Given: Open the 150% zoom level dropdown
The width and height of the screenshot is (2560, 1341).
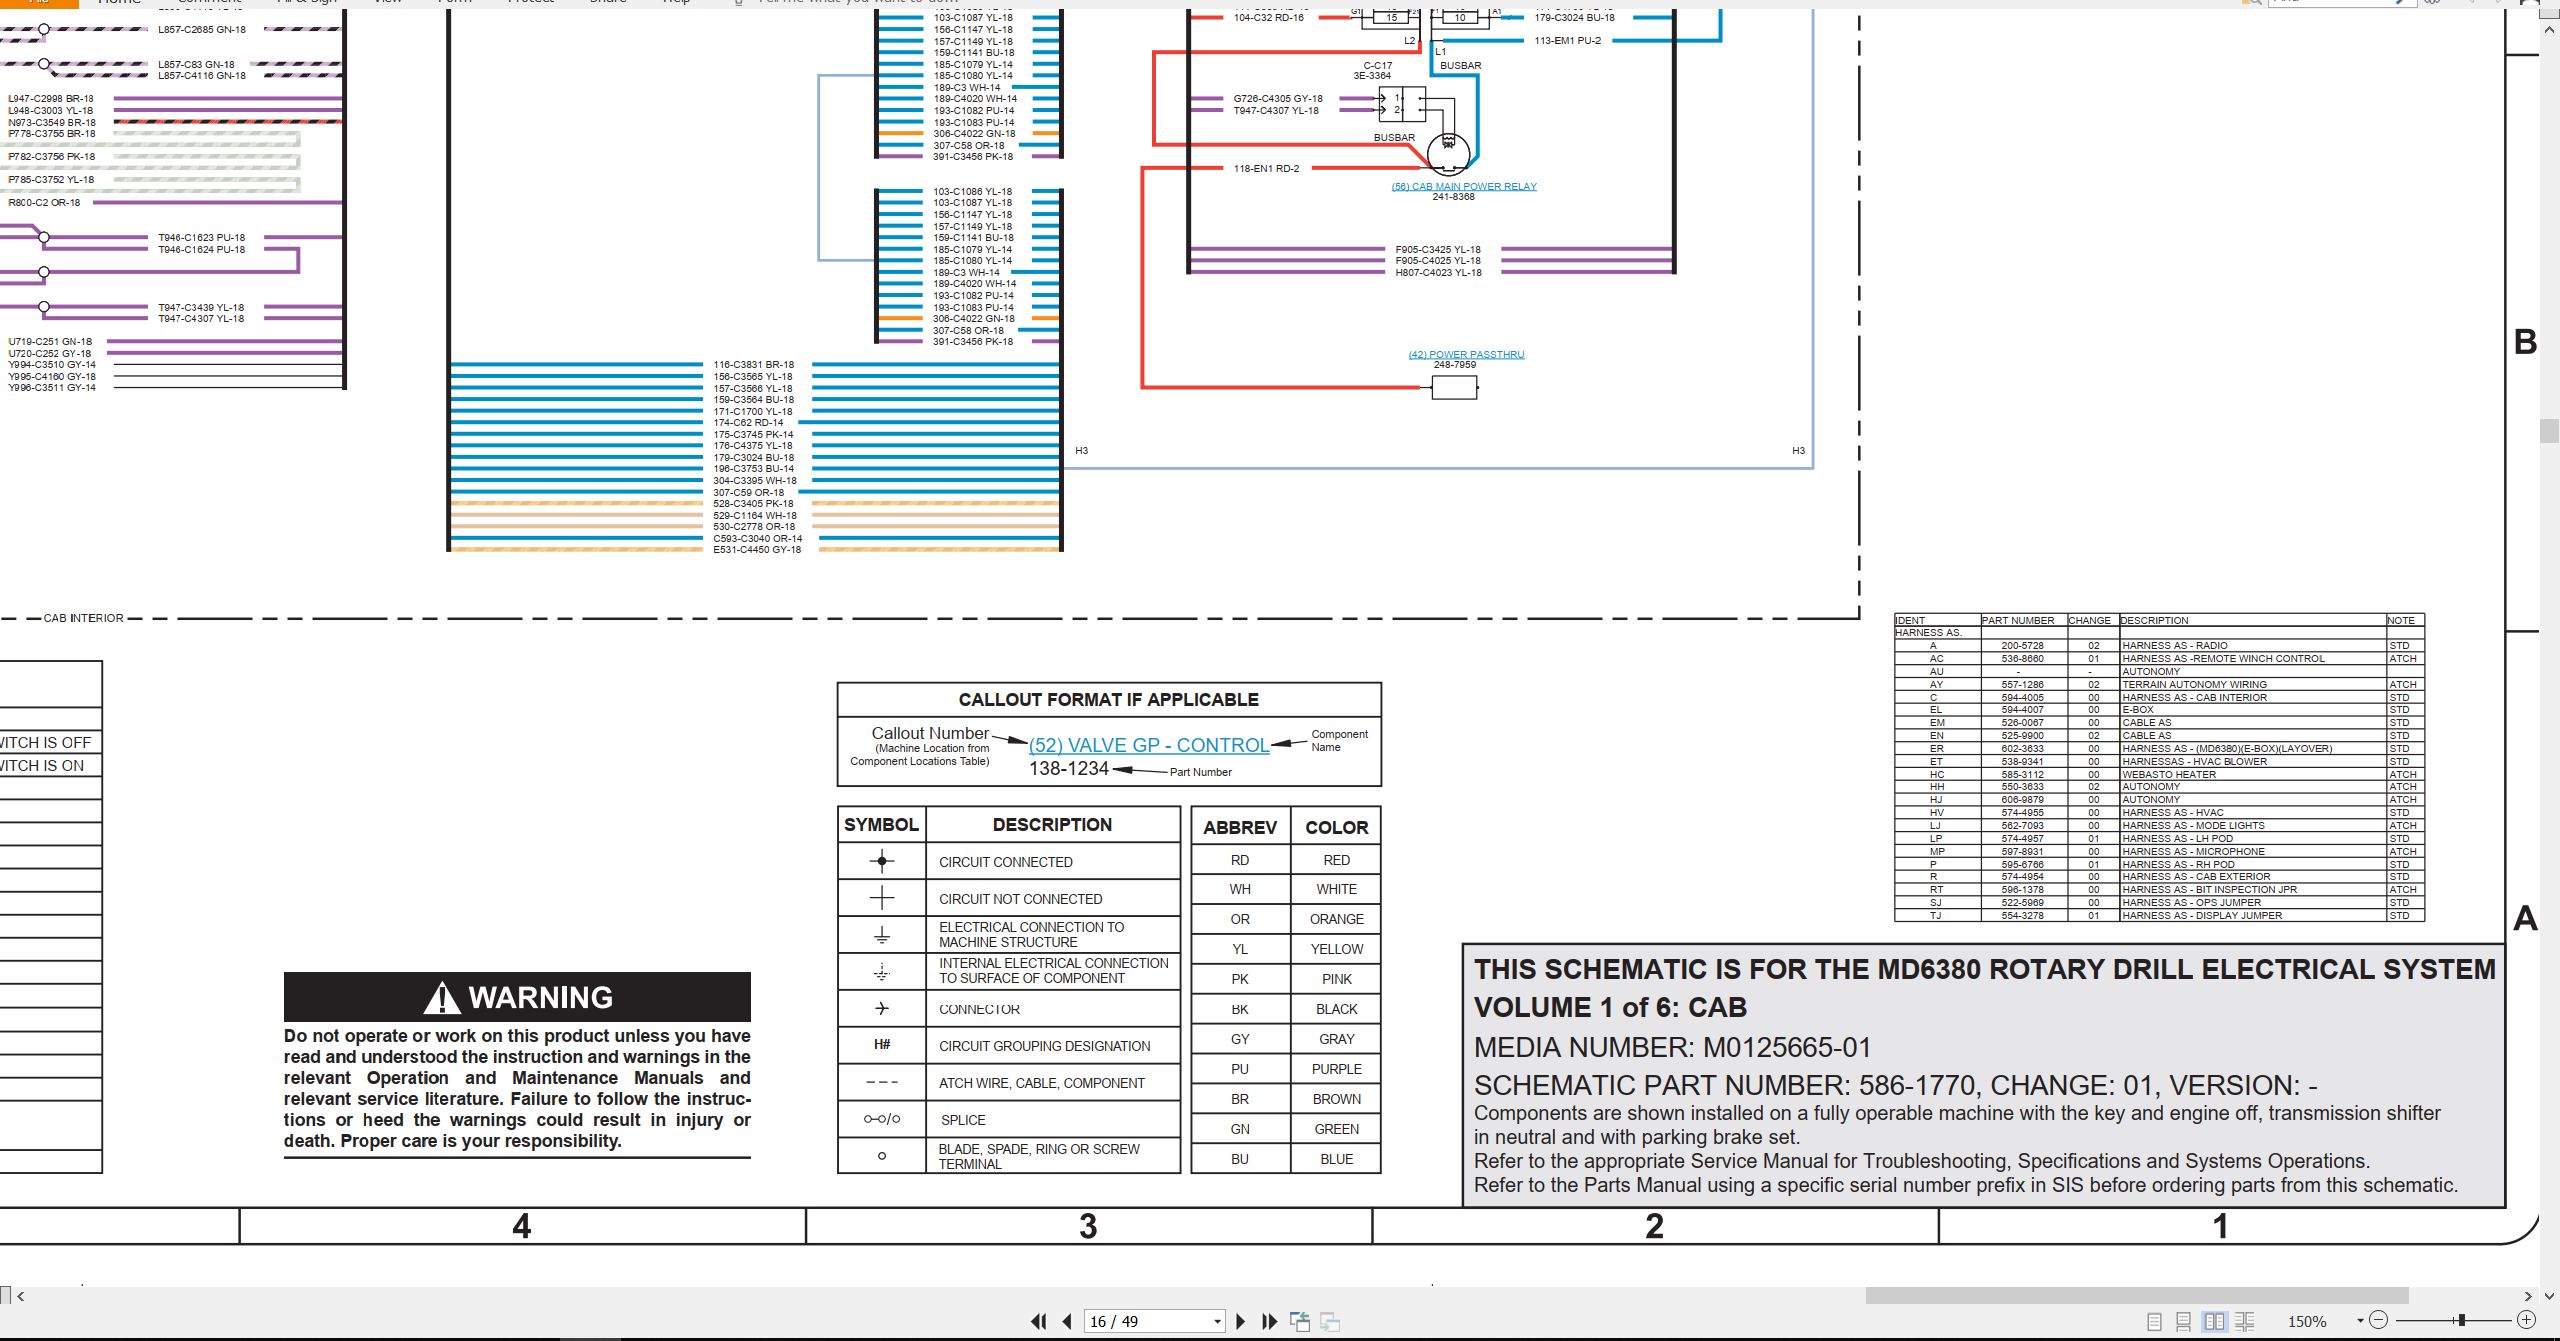Looking at the screenshot, I should (x=2360, y=1321).
